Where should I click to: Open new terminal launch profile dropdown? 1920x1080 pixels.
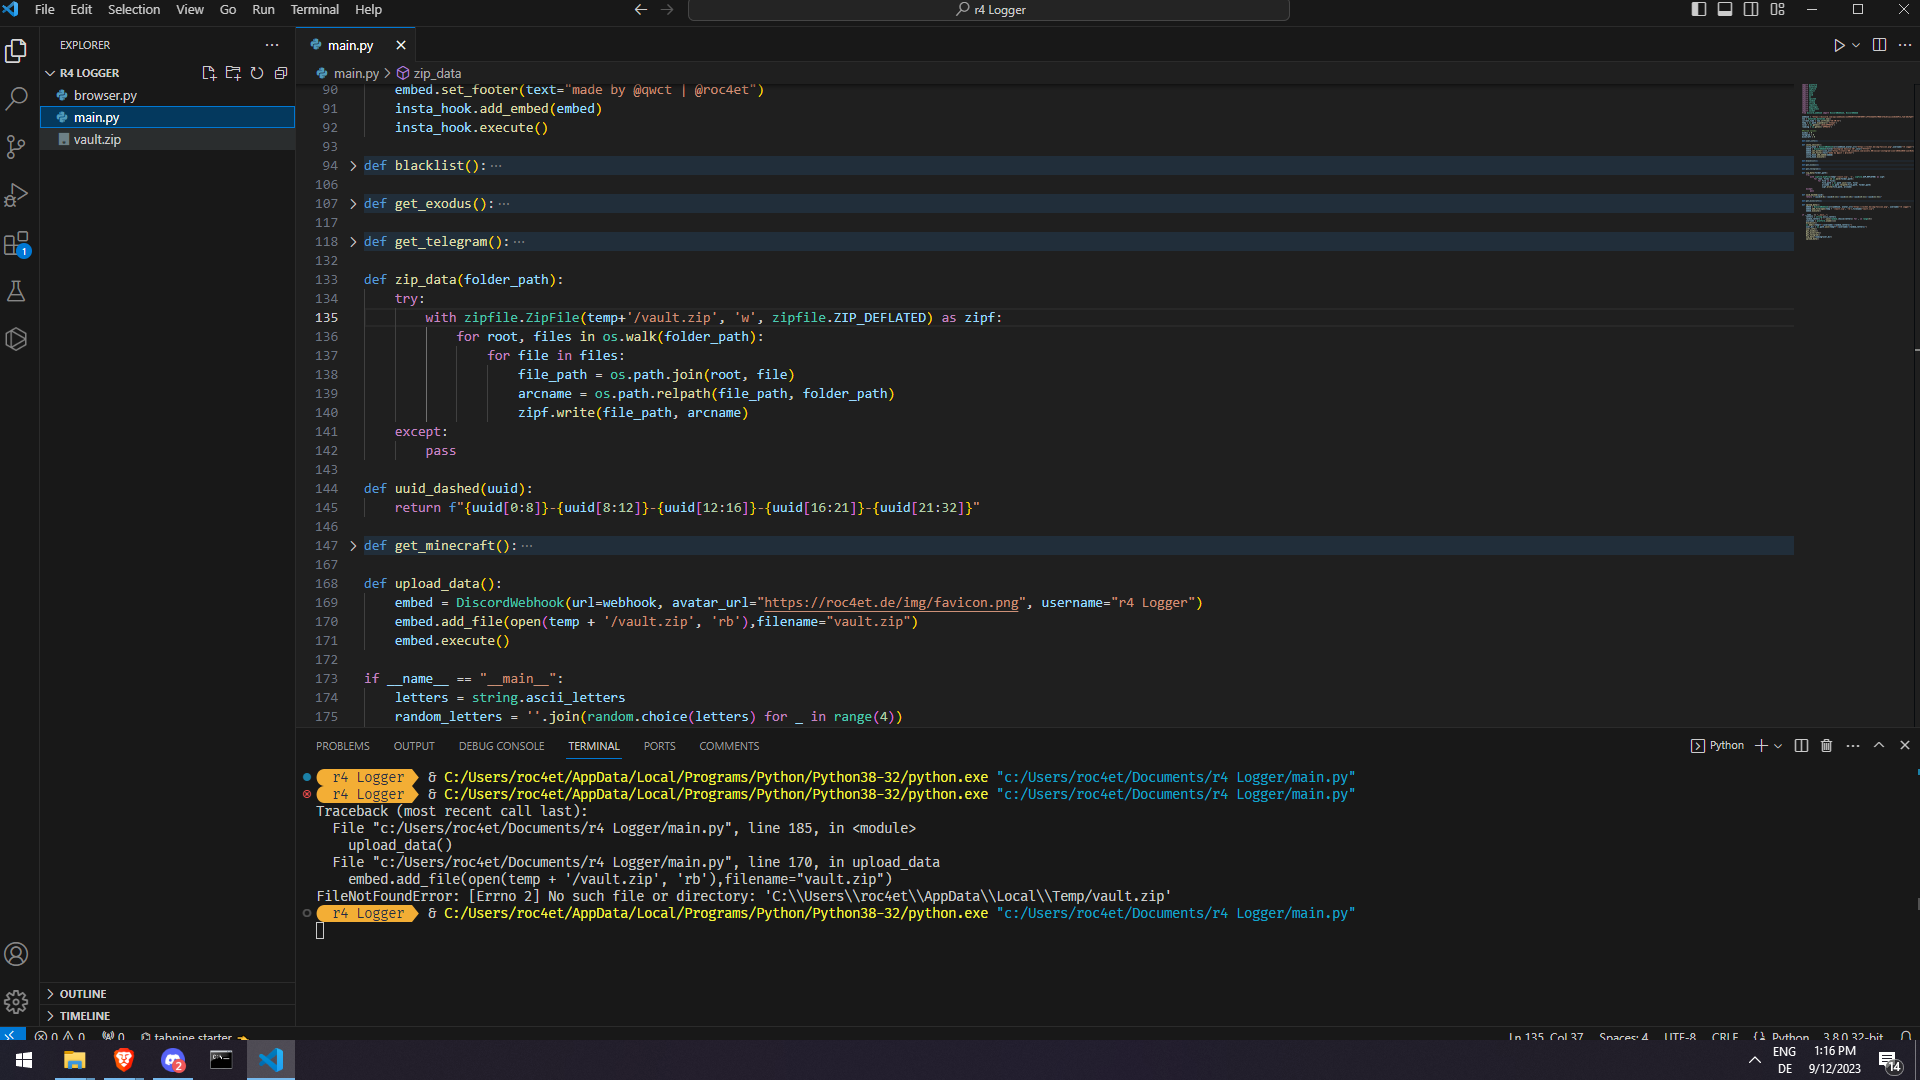point(1778,746)
